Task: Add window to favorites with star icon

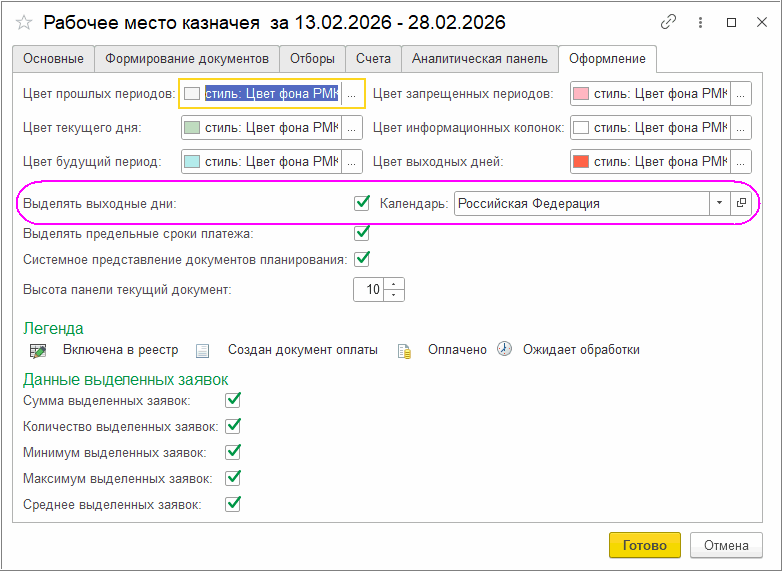Action: tap(25, 22)
